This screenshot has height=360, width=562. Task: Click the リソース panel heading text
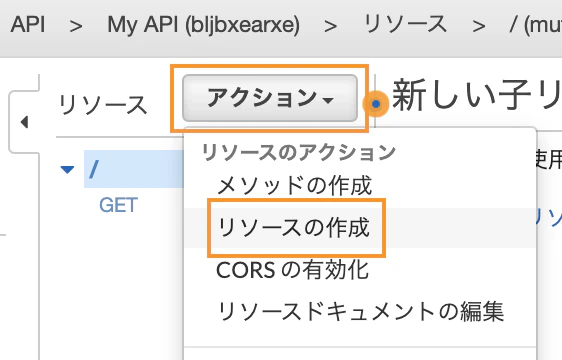pos(103,105)
